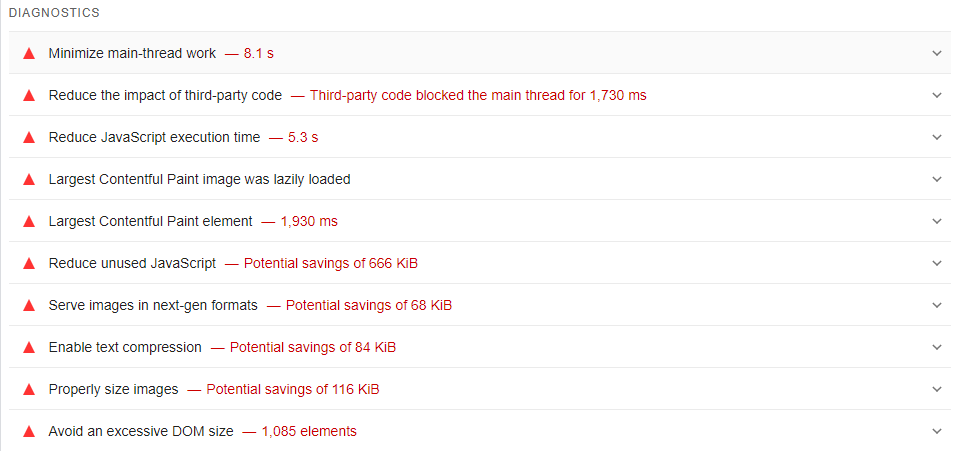Click the red triangle for Avoid an excessive DOM size

click(x=29, y=431)
